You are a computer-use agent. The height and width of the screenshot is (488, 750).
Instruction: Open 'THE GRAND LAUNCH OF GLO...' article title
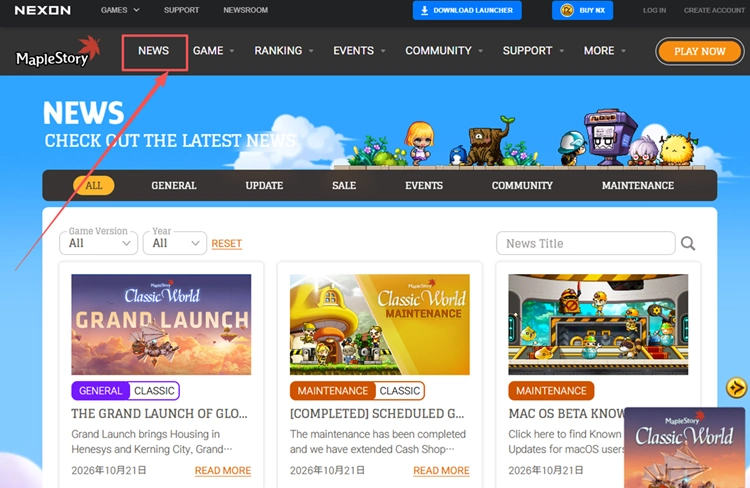click(x=159, y=414)
